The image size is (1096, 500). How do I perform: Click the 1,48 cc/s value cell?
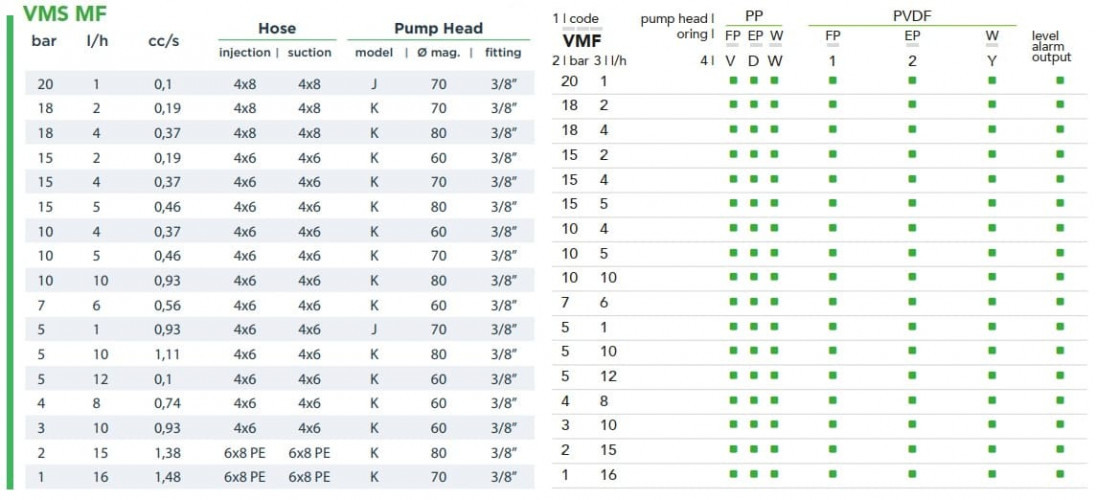coord(169,476)
